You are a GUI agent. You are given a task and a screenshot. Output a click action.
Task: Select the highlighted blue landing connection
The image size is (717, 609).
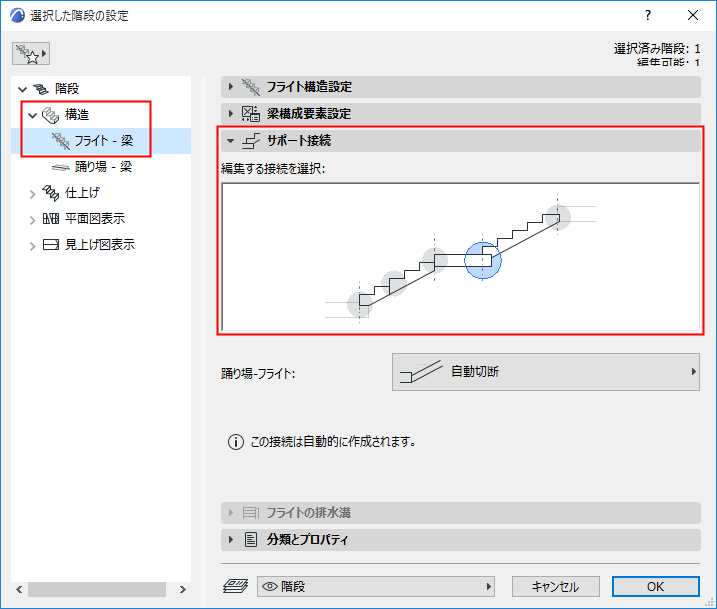pyautogui.click(x=483, y=261)
